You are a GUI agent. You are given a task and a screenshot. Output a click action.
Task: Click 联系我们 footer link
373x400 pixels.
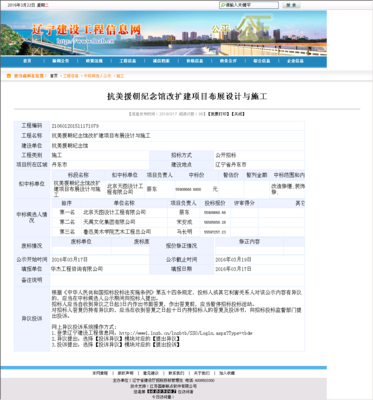tap(176, 373)
